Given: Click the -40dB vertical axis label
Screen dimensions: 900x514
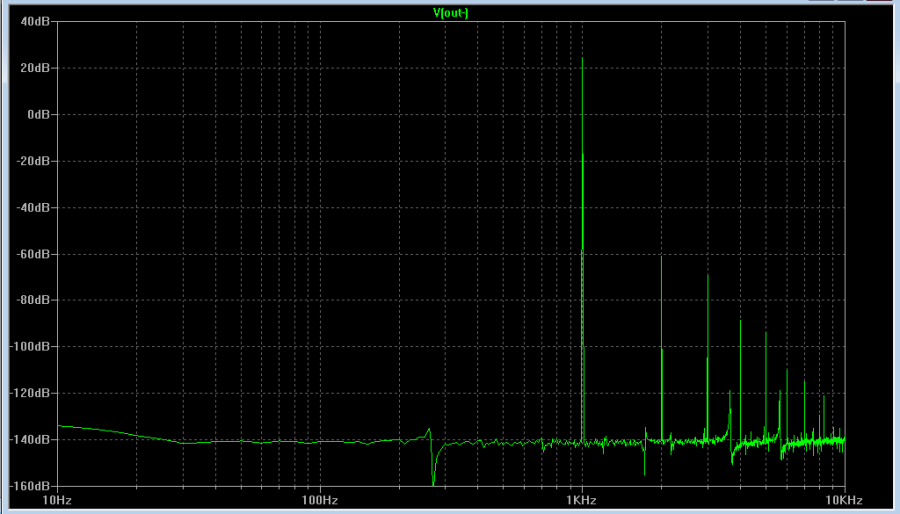Looking at the screenshot, I should [x=33, y=207].
